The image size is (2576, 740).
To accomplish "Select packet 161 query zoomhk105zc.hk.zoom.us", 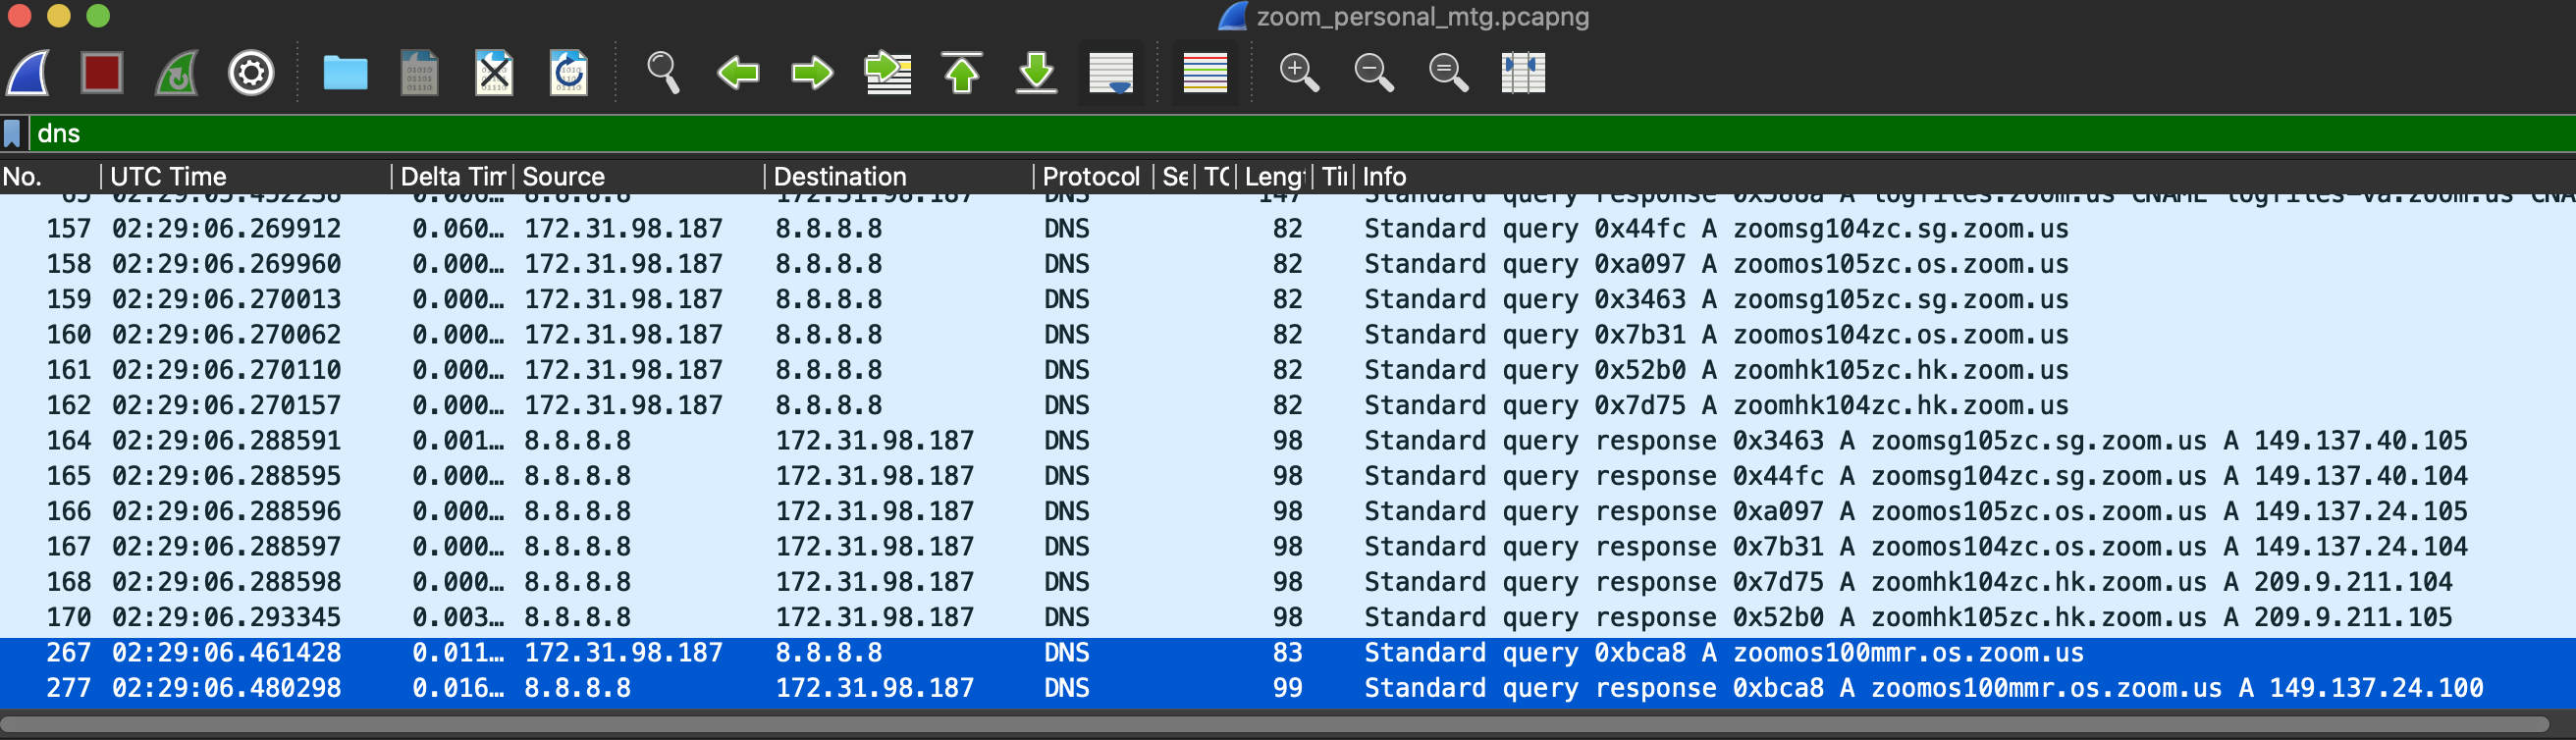I will (x=1288, y=370).
